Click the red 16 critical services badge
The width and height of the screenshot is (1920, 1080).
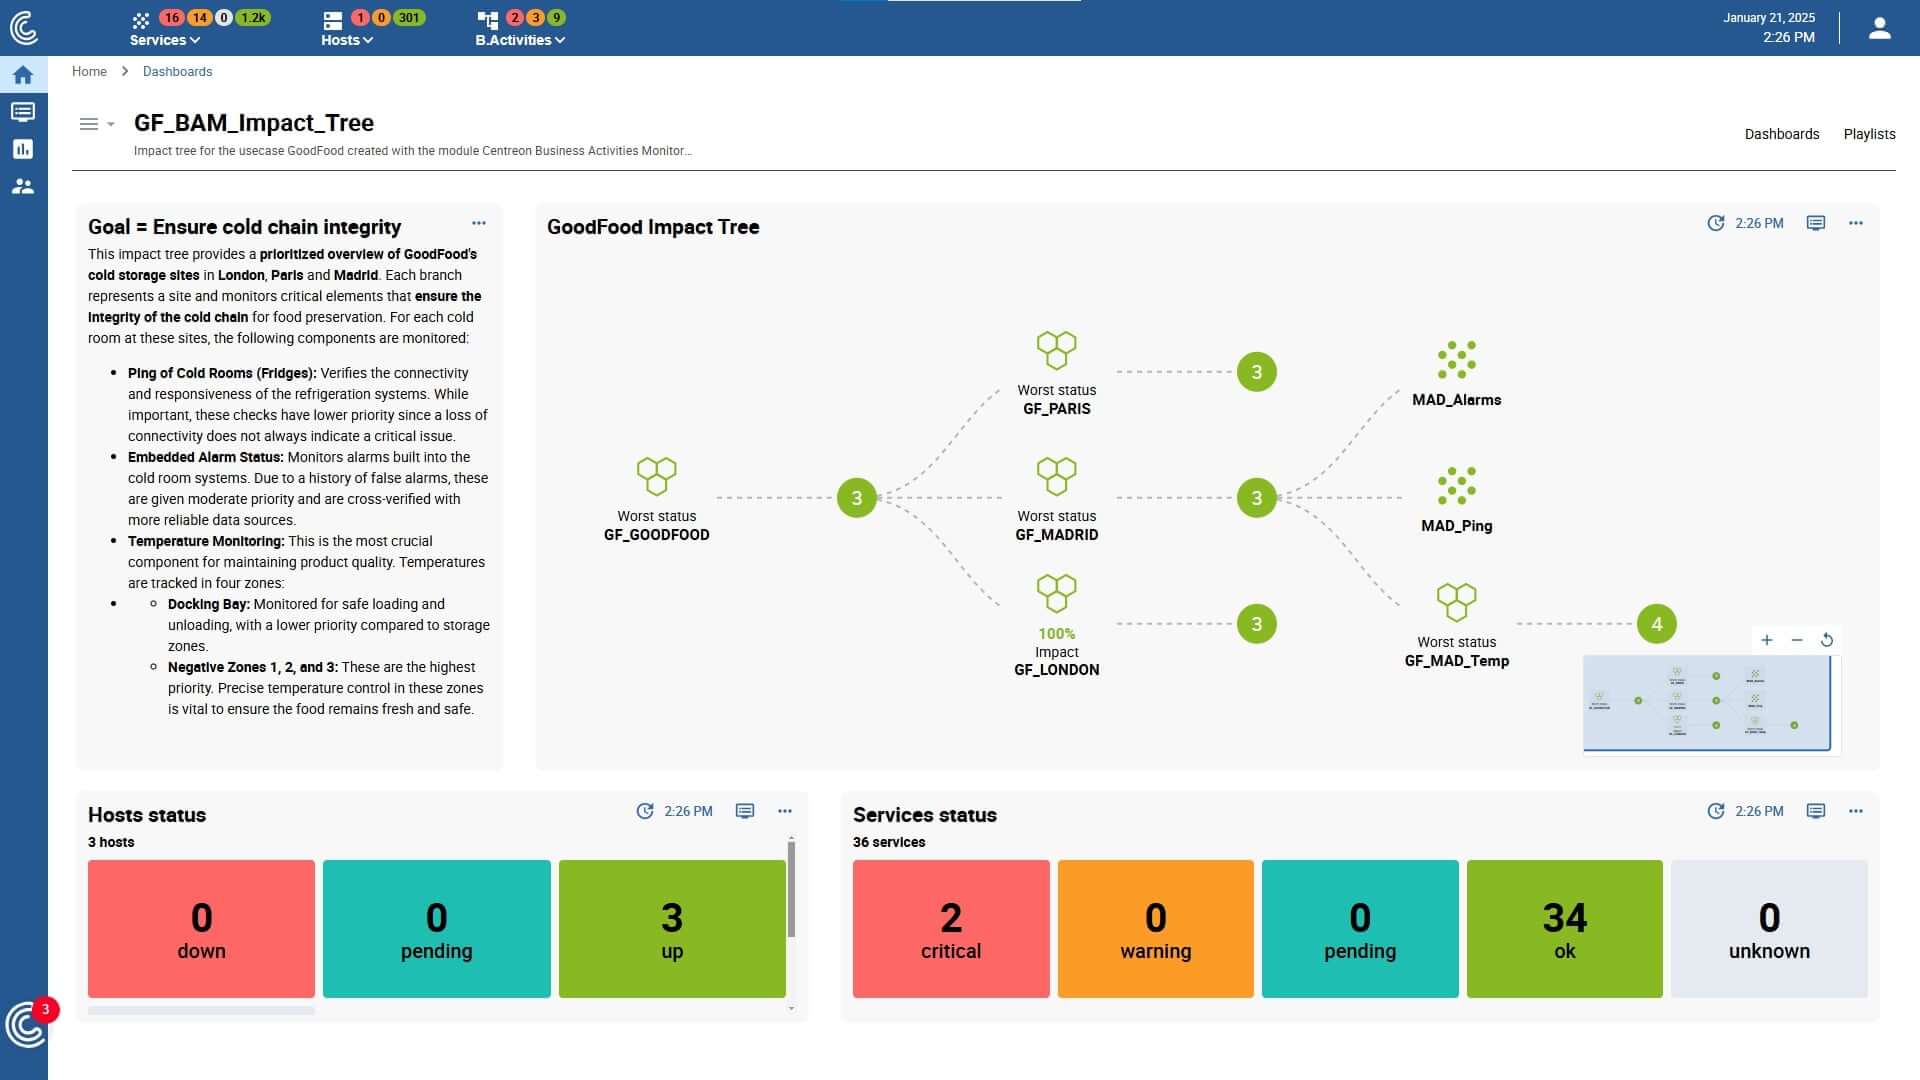coord(172,18)
